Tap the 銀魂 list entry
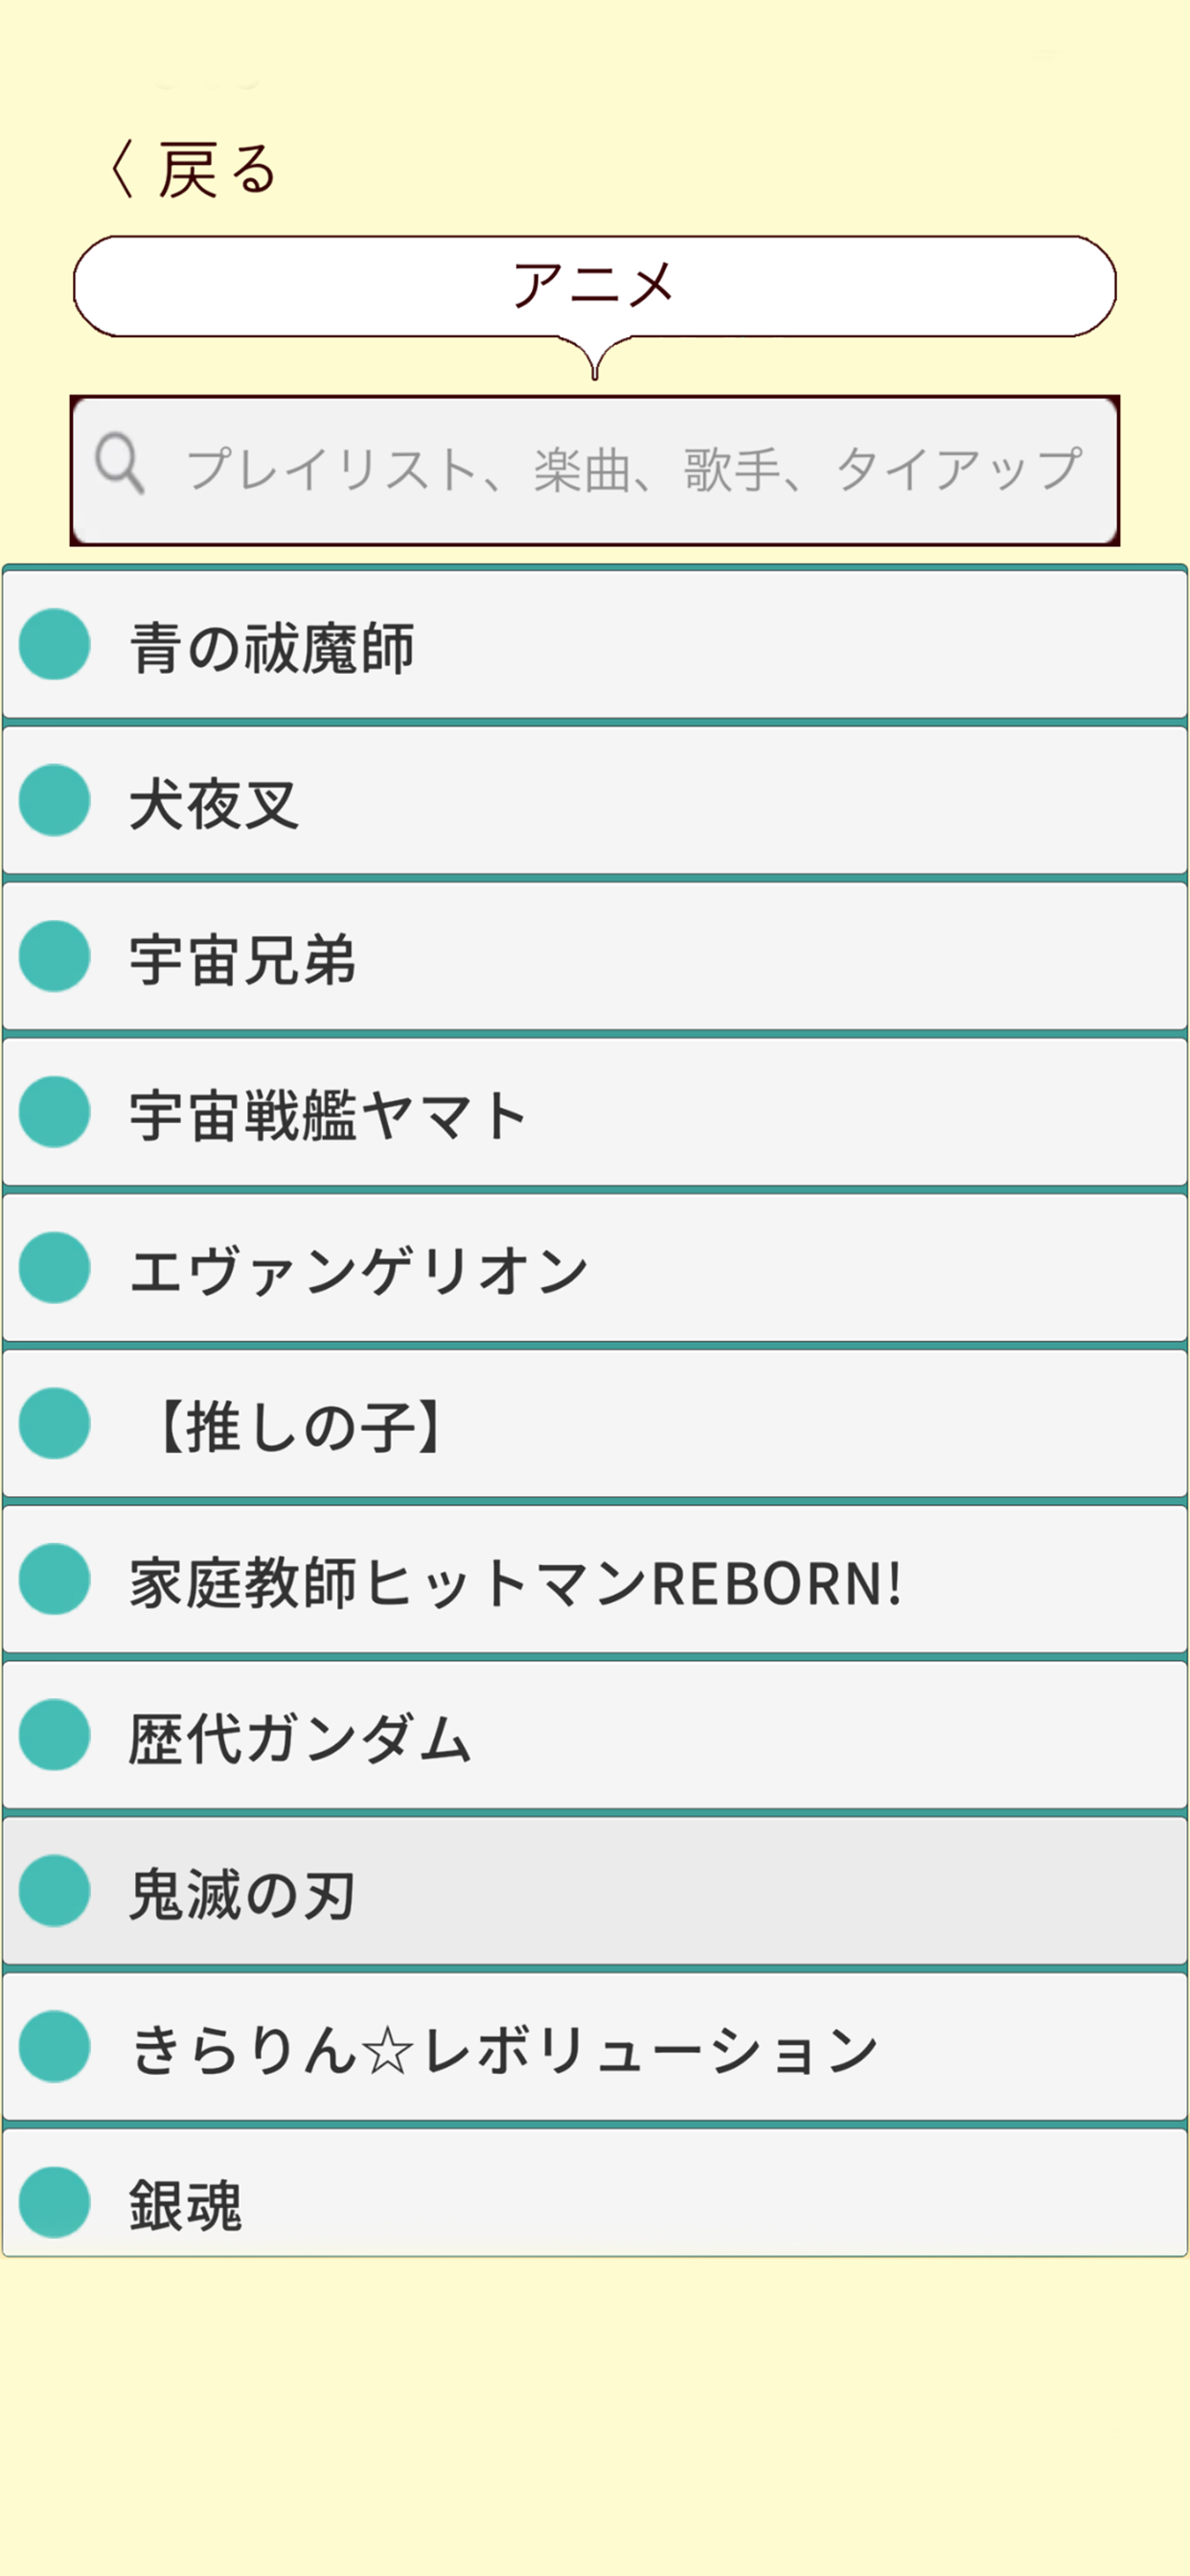This screenshot has height=2576, width=1190. (594, 2202)
